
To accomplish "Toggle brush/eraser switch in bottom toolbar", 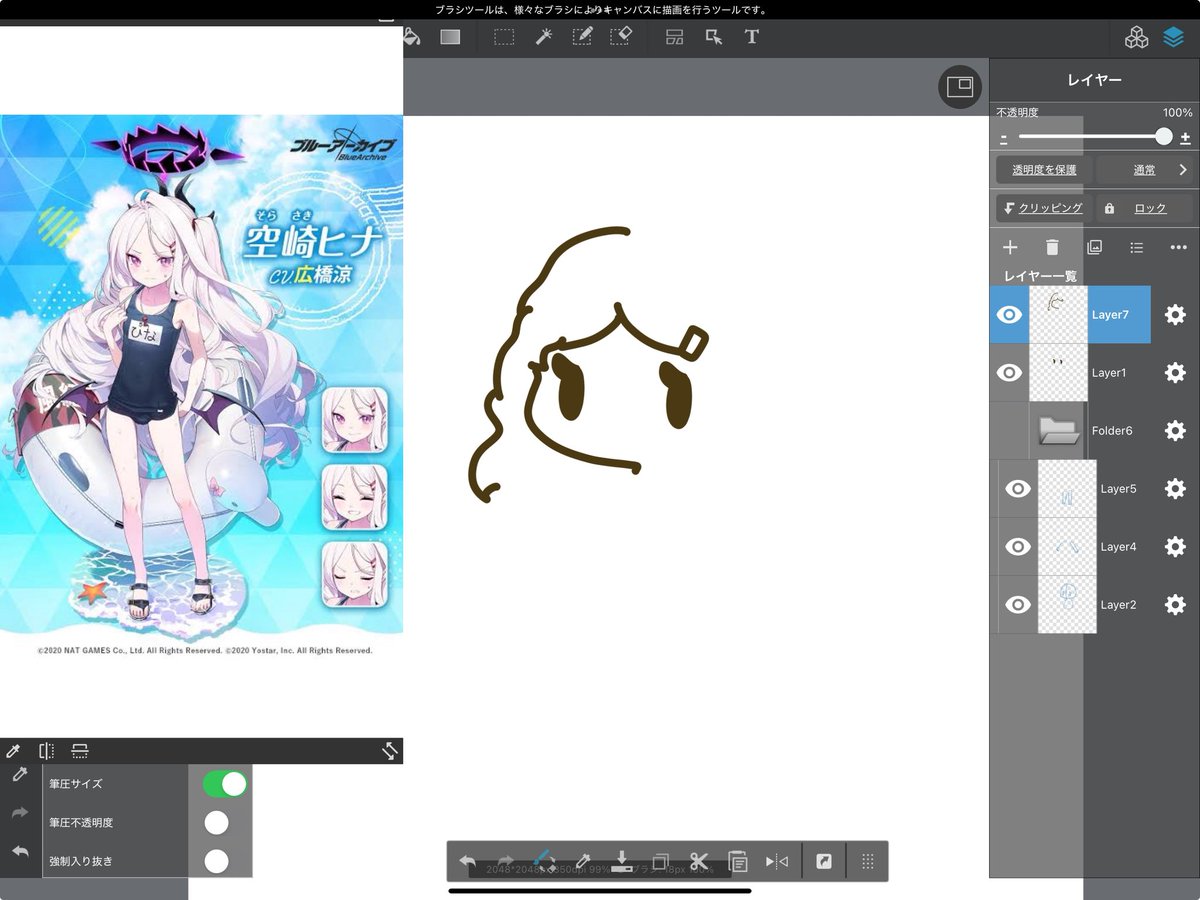I will pos(544,861).
